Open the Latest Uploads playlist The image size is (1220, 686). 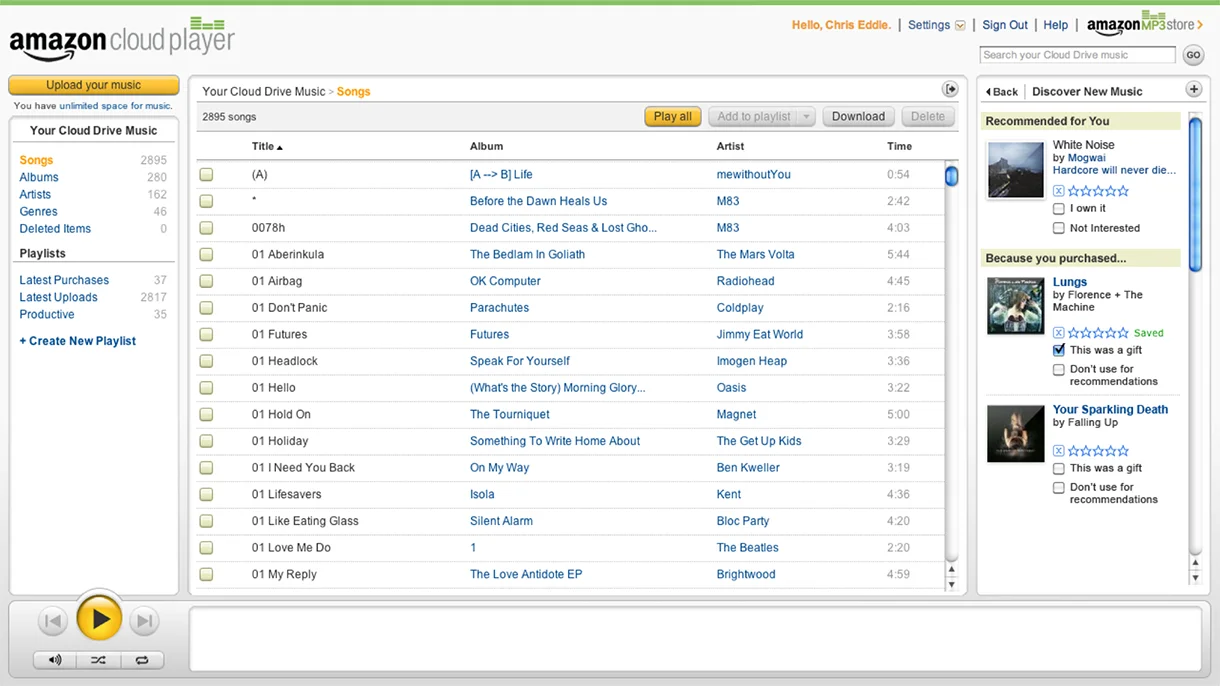point(58,297)
